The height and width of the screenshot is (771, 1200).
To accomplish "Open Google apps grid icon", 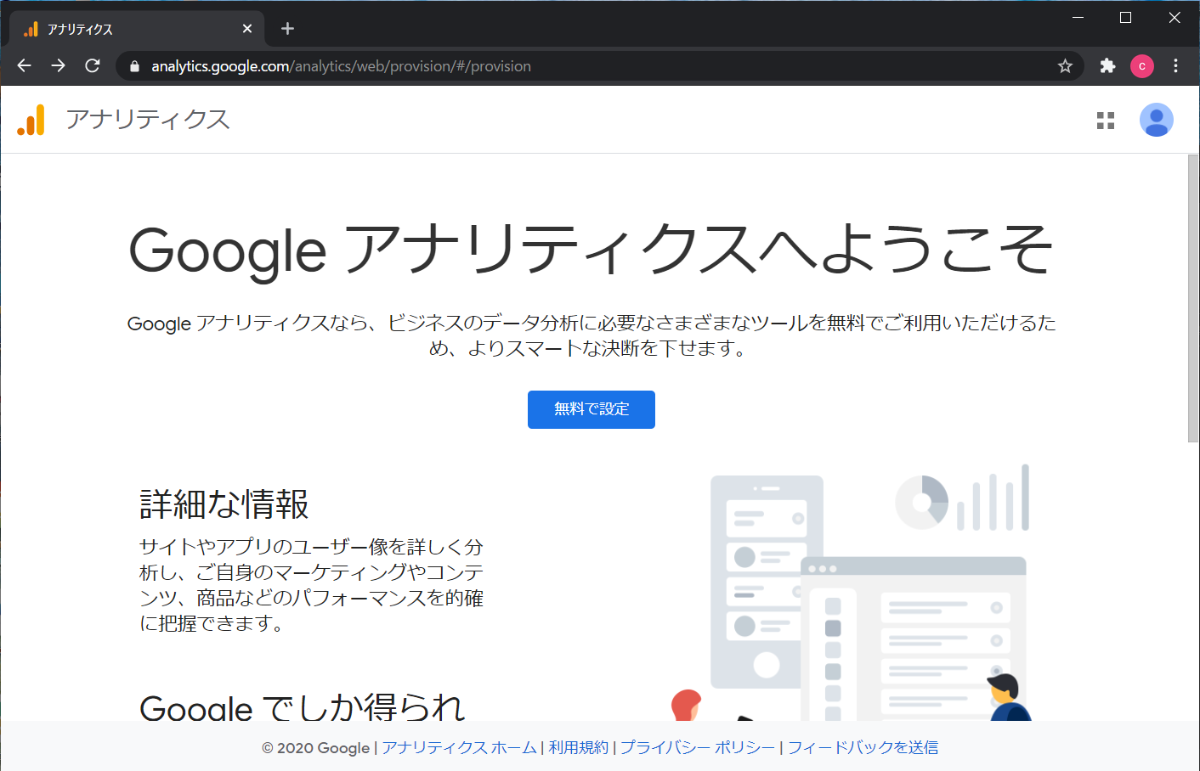I will (1105, 120).
